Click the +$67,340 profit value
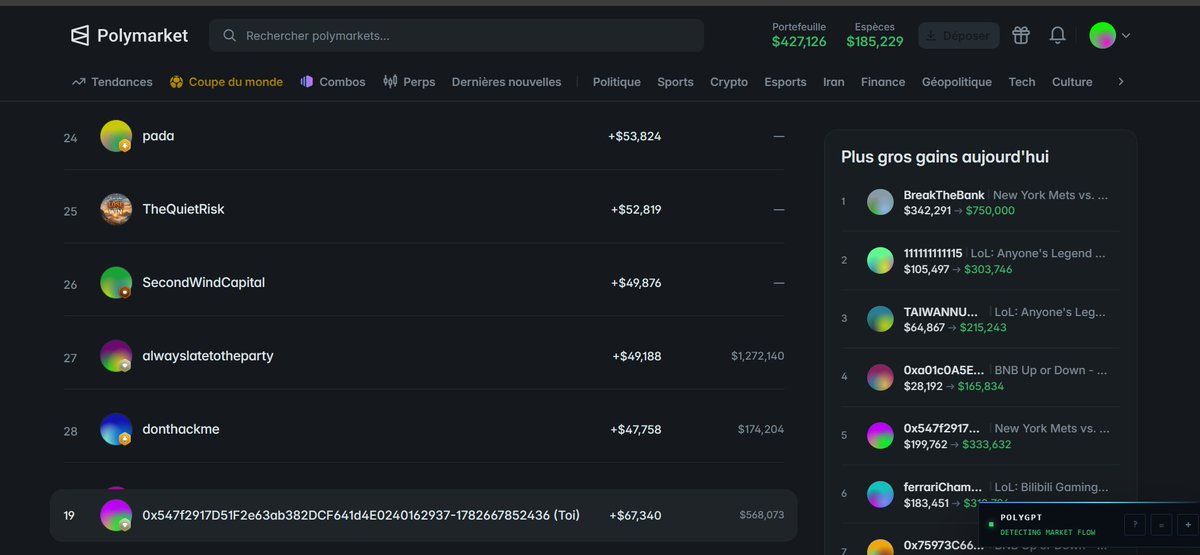The width and height of the screenshot is (1200, 555). tap(634, 515)
